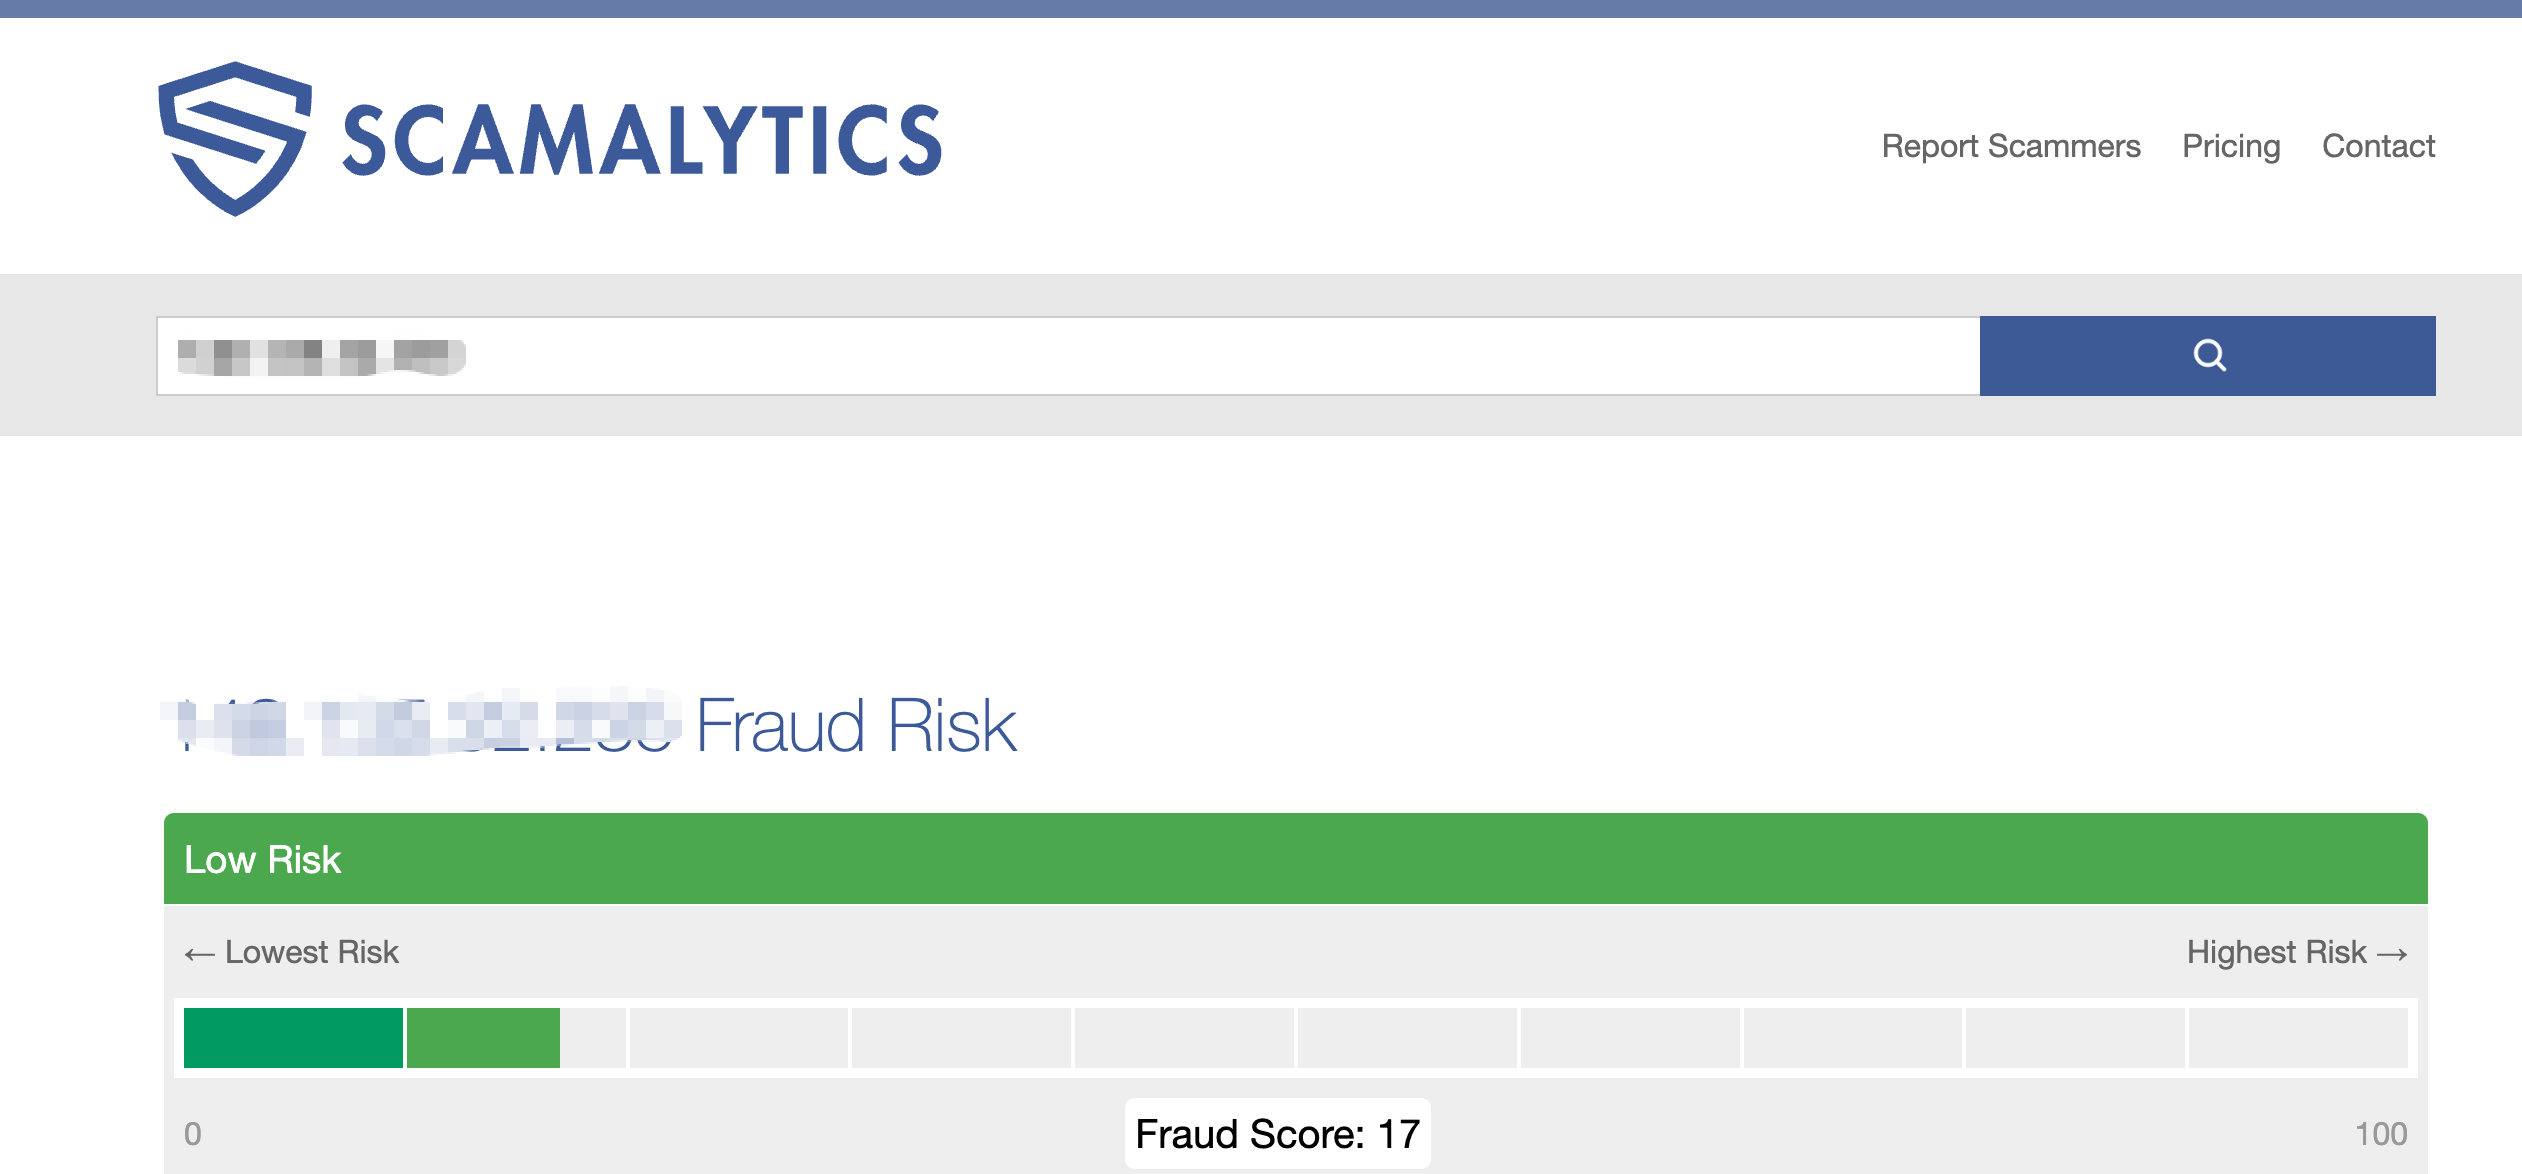2522x1174 pixels.
Task: Select the first dark green risk bar segment
Action: 293,1038
